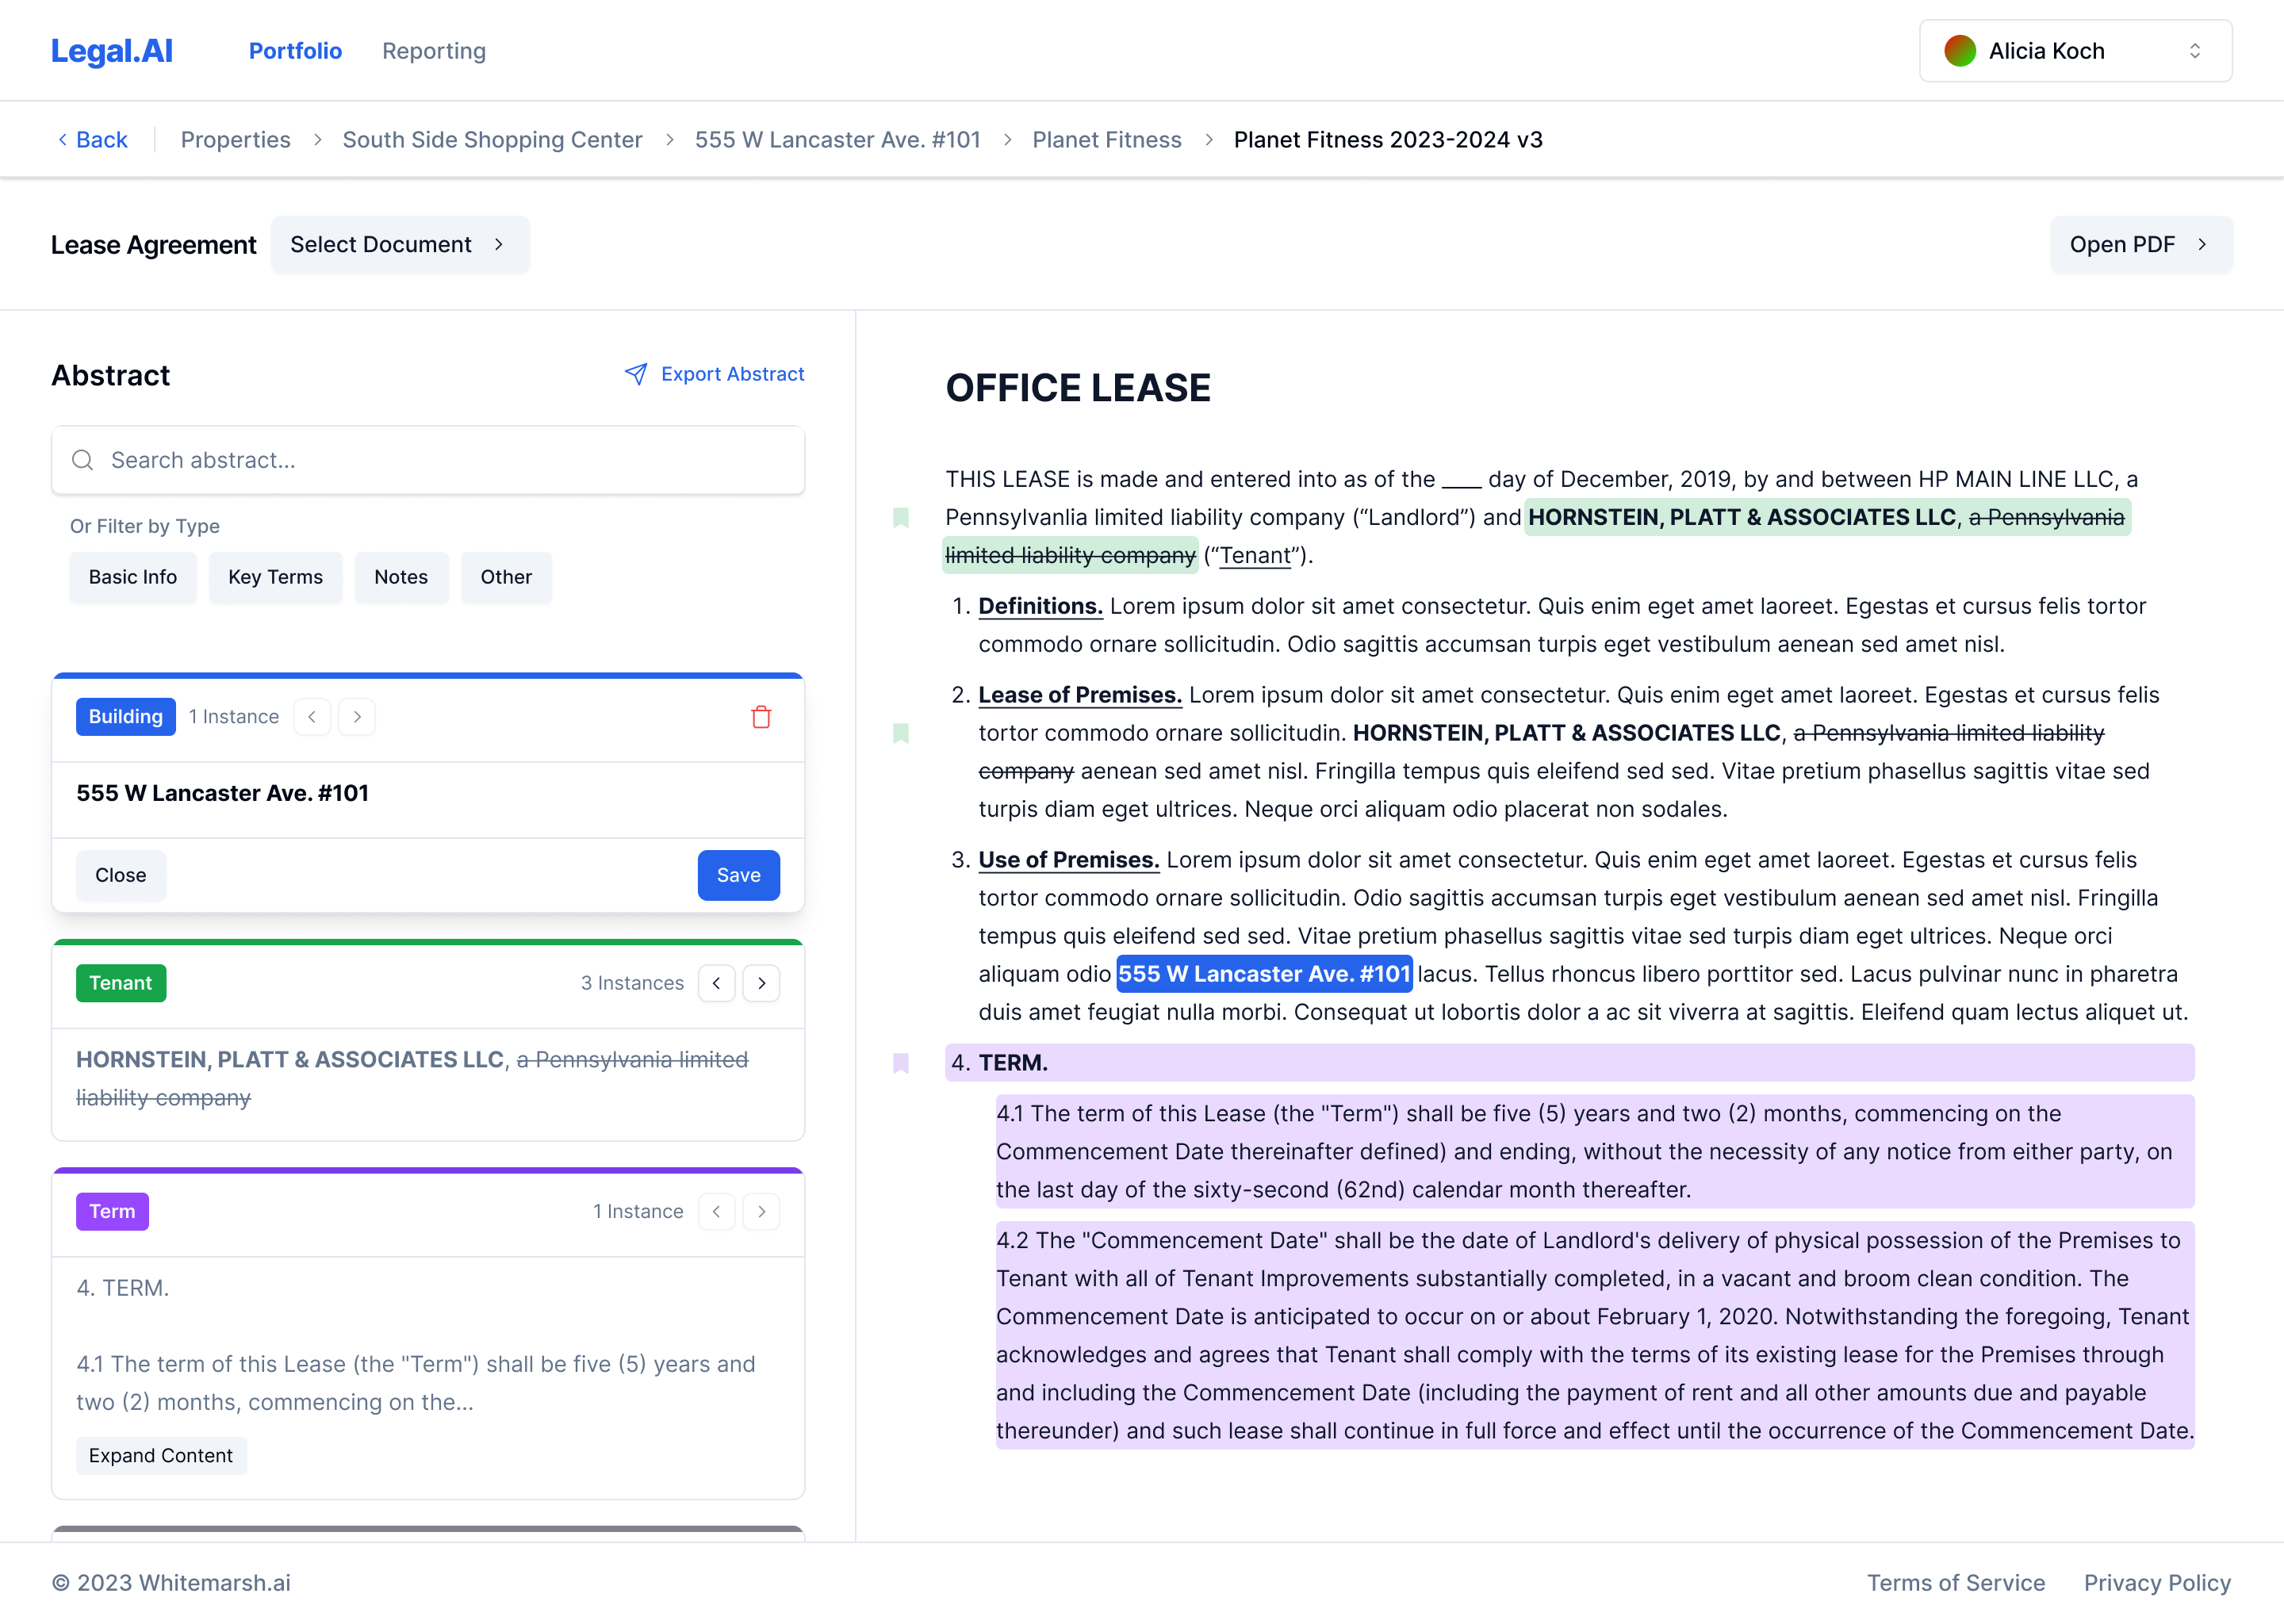Open South Side Shopping Center breadcrumb
Image resolution: width=2284 pixels, height=1624 pixels.
point(492,140)
